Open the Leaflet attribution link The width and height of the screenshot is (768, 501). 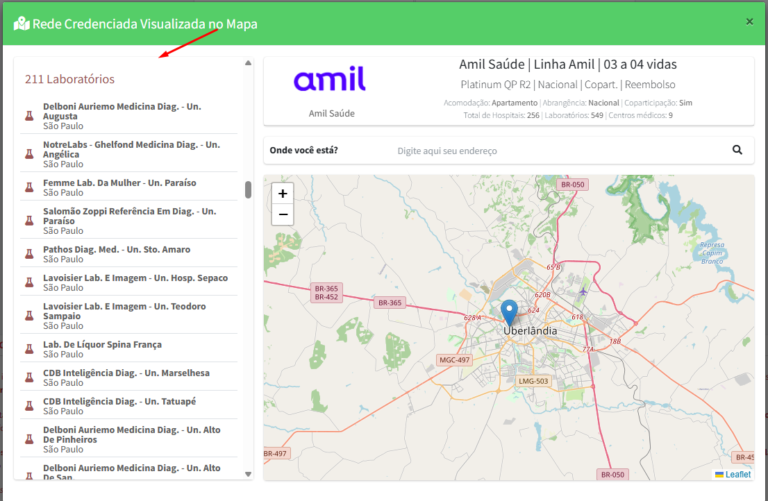coord(738,474)
